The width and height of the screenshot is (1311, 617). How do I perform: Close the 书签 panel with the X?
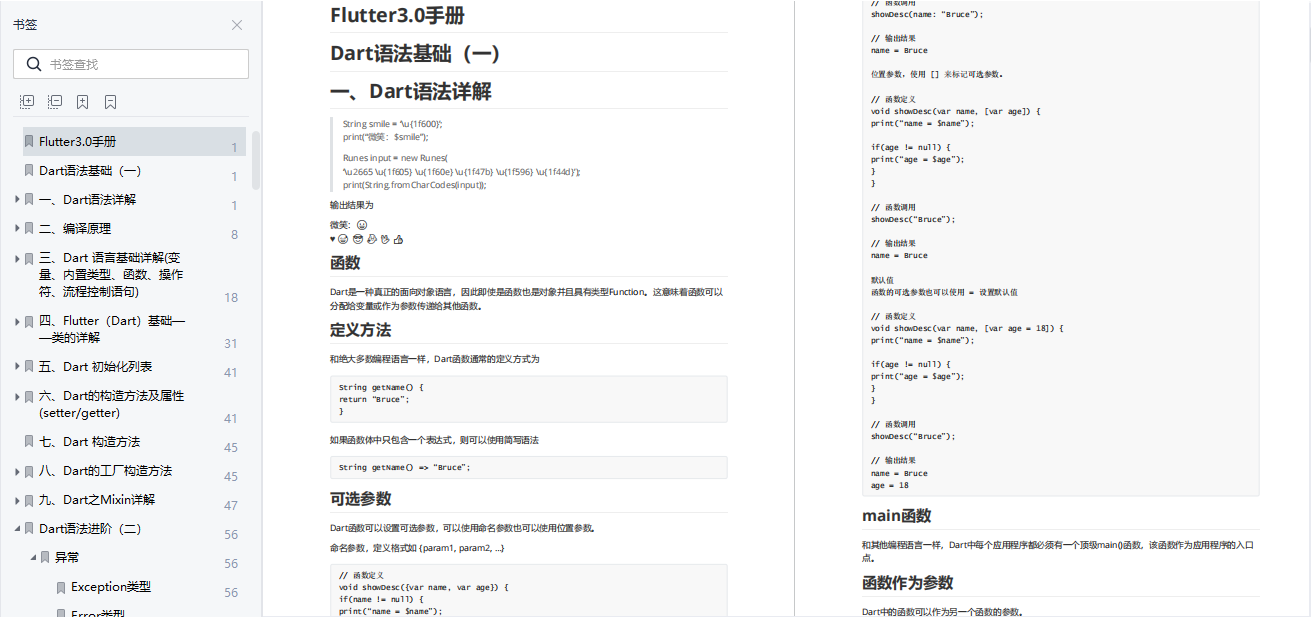tap(237, 25)
